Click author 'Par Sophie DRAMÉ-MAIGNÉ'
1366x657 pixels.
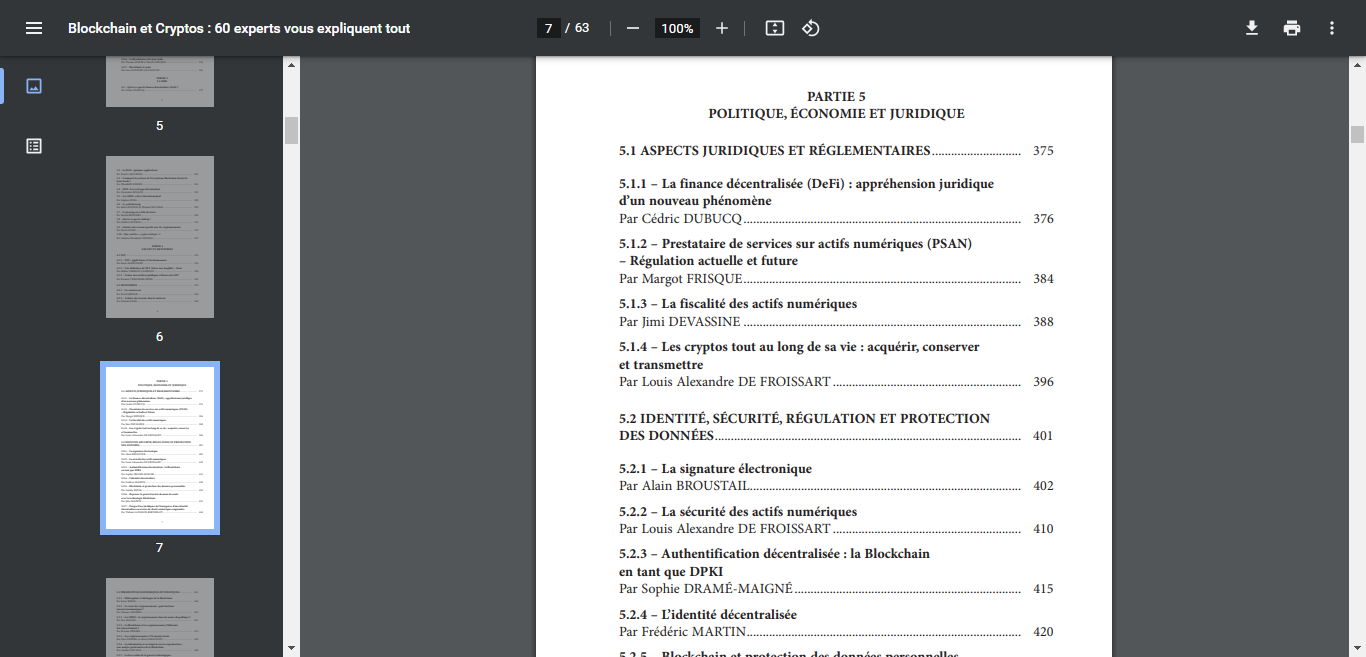(706, 589)
